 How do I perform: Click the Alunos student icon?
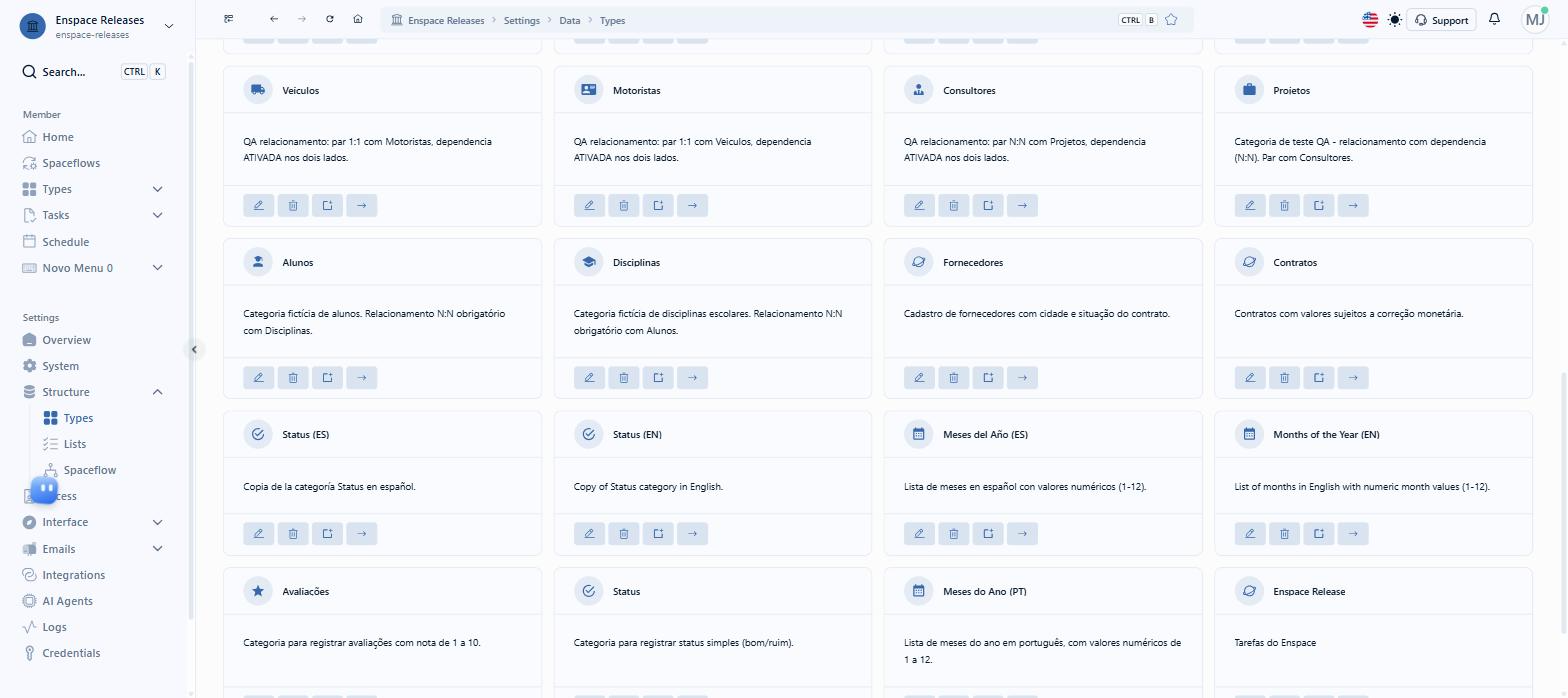258,262
